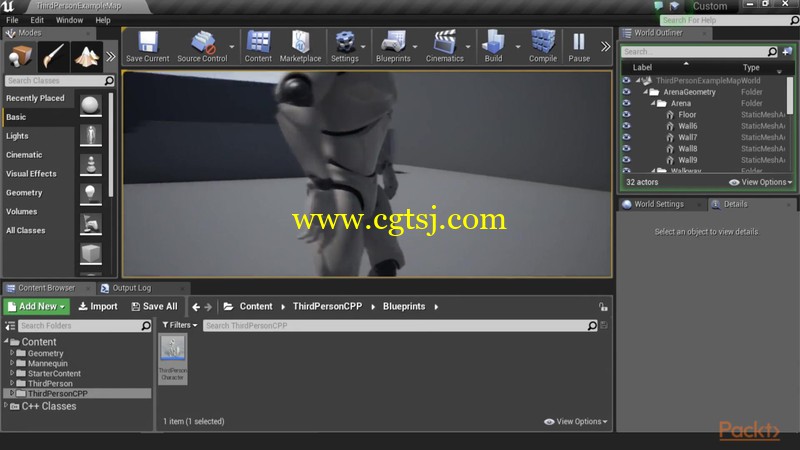Go forward in content browser history
Screen dimensions: 800x450
[x=208, y=307]
